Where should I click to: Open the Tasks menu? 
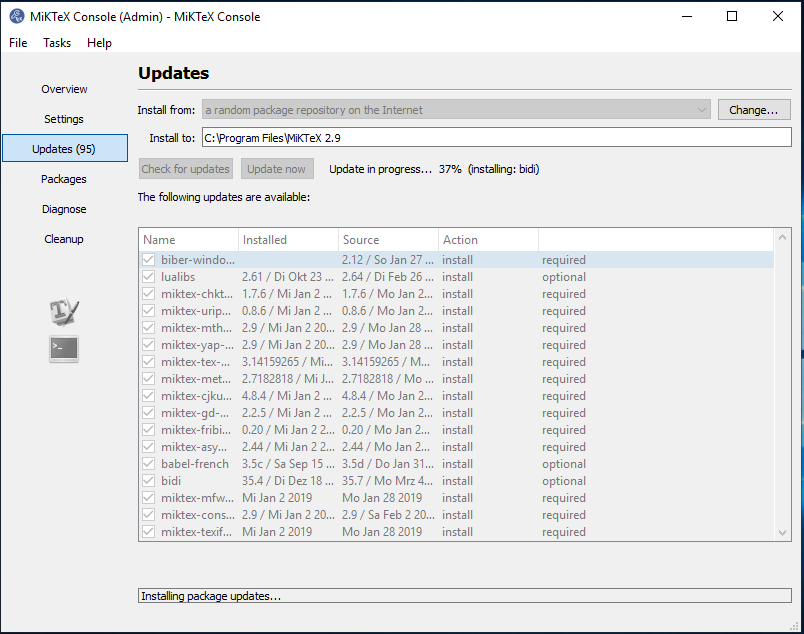57,43
